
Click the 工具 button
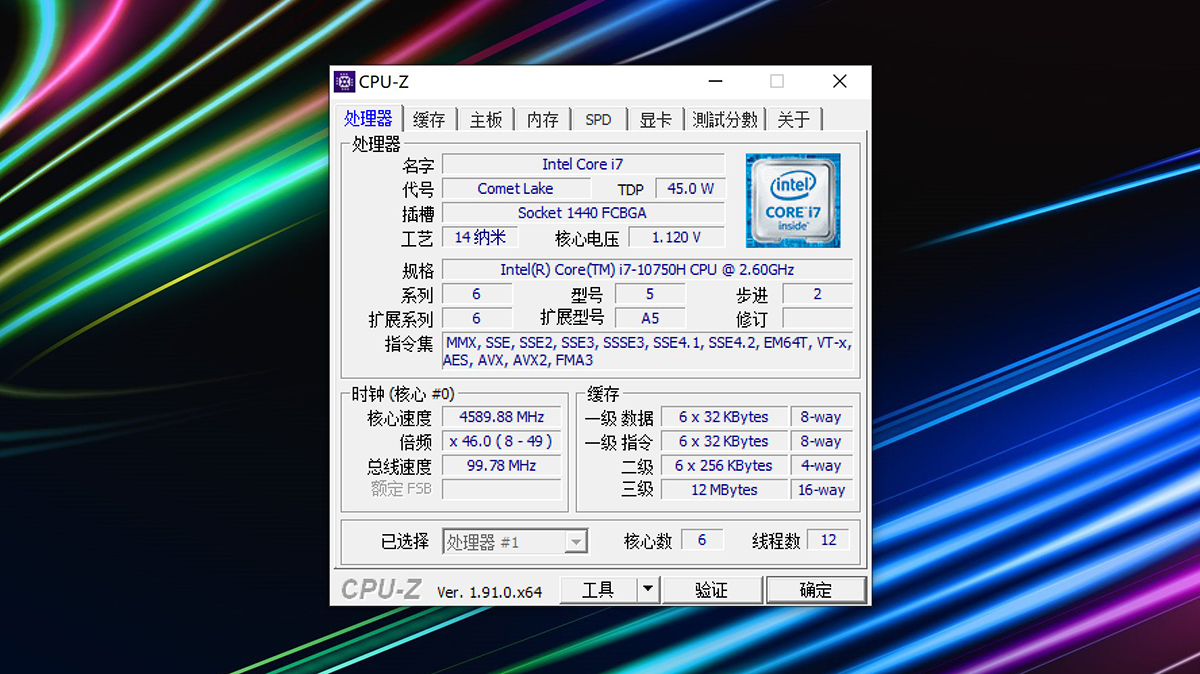click(x=598, y=590)
